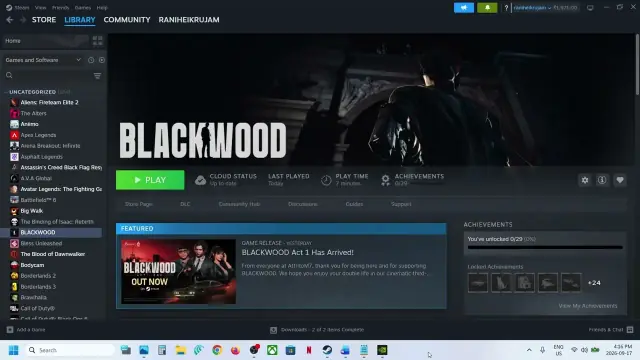Open the Community Hub link

coord(239,204)
